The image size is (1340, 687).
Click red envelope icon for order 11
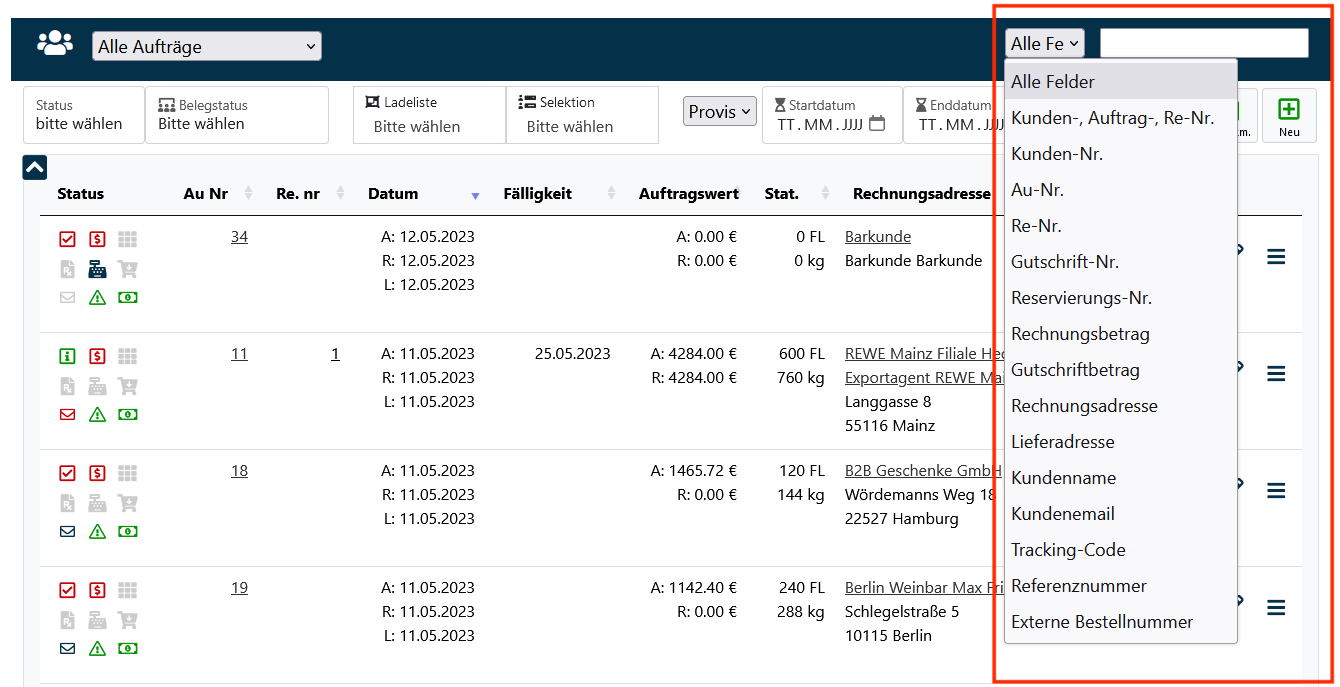(x=67, y=414)
